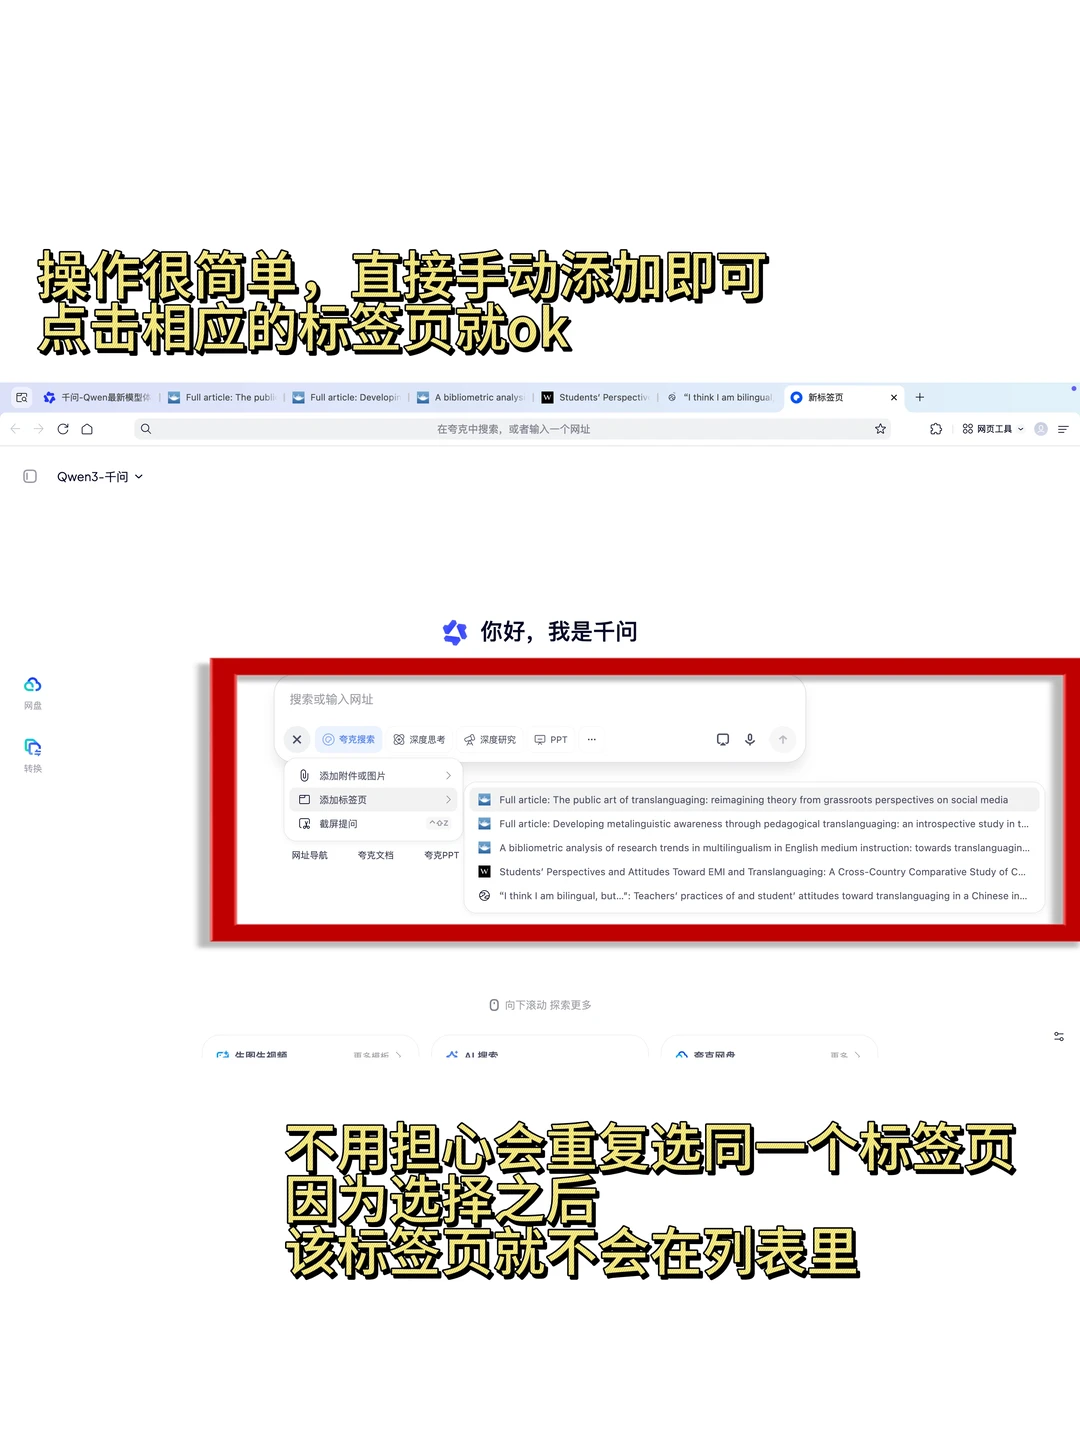Switch to the 千问-Qwen最新模型 tab

pyautogui.click(x=97, y=397)
